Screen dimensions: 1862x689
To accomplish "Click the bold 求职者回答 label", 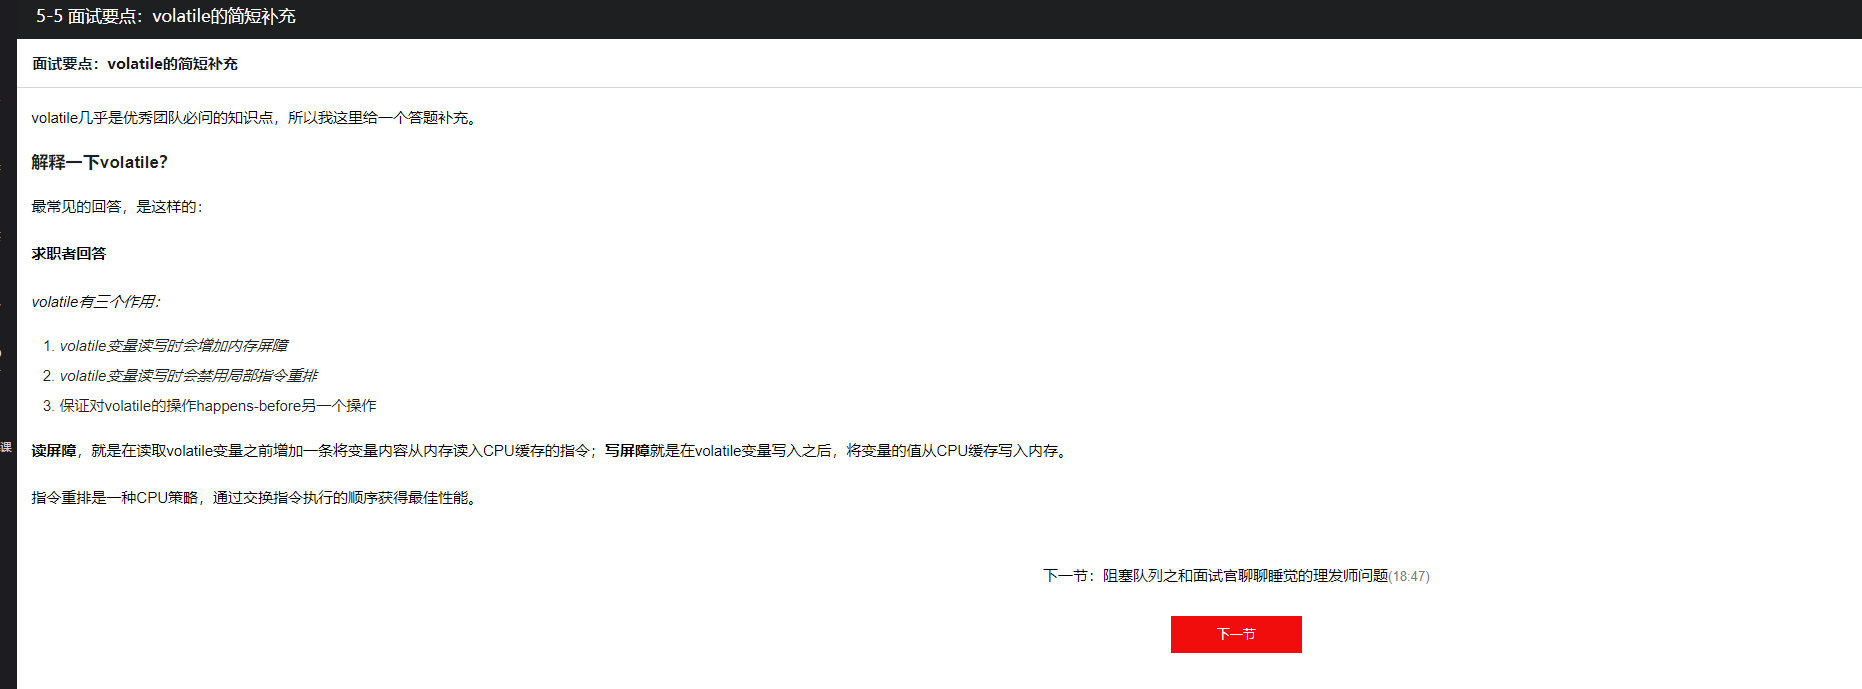I will [69, 254].
